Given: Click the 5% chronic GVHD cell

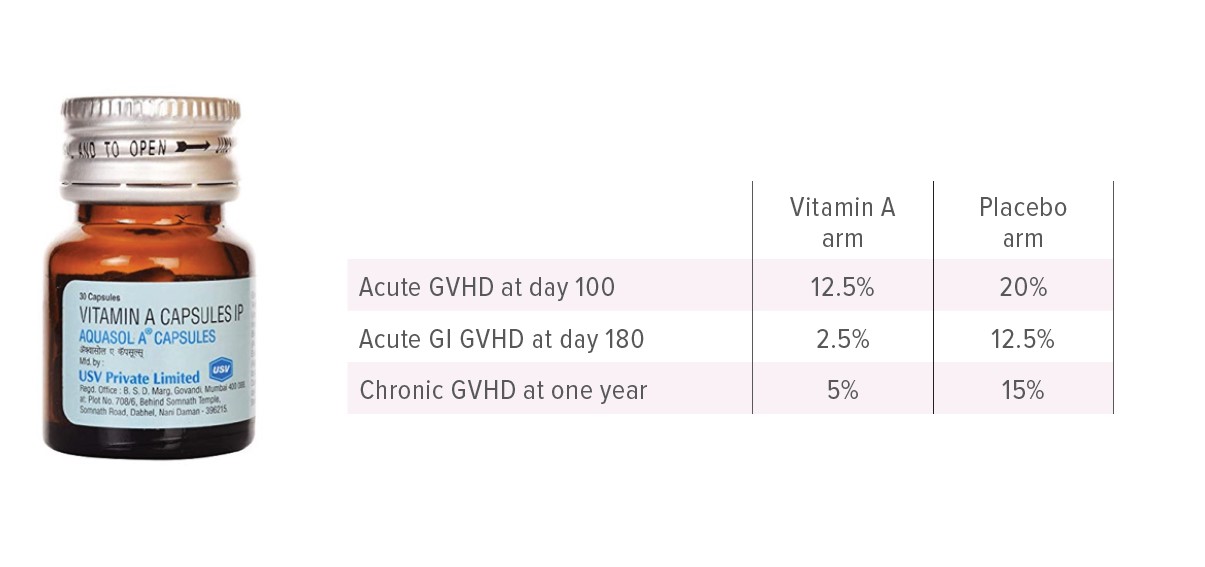Looking at the screenshot, I should coord(842,391).
